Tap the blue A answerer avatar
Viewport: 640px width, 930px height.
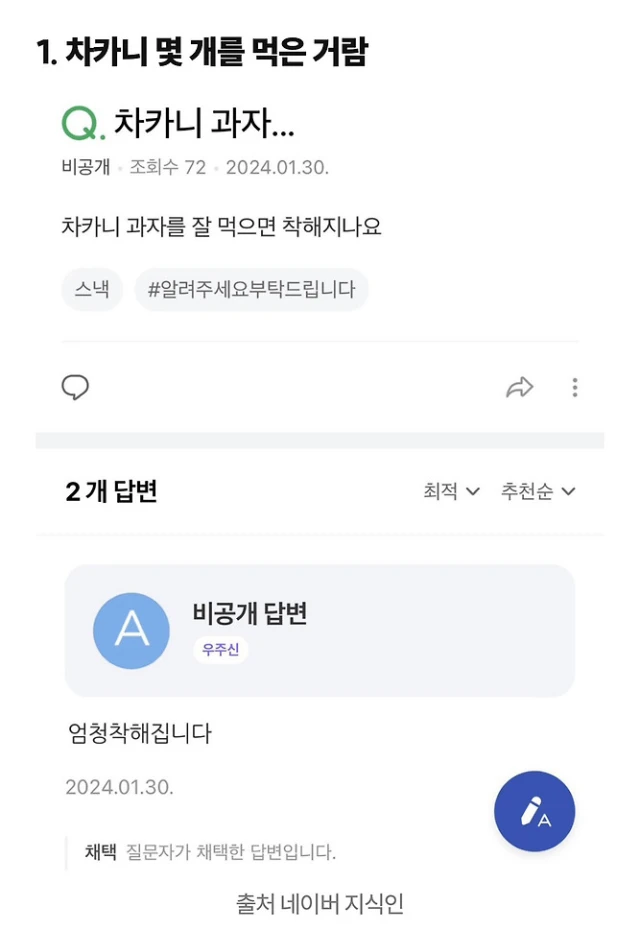coord(131,630)
